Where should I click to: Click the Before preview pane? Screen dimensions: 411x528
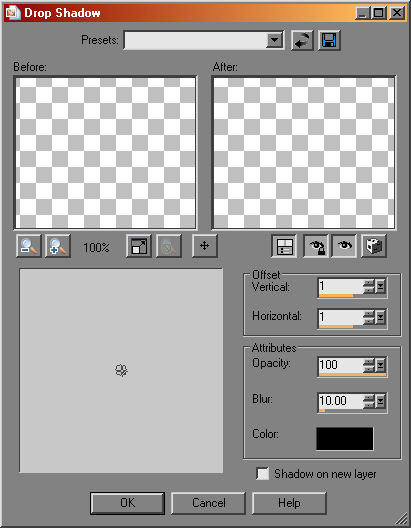(105, 153)
